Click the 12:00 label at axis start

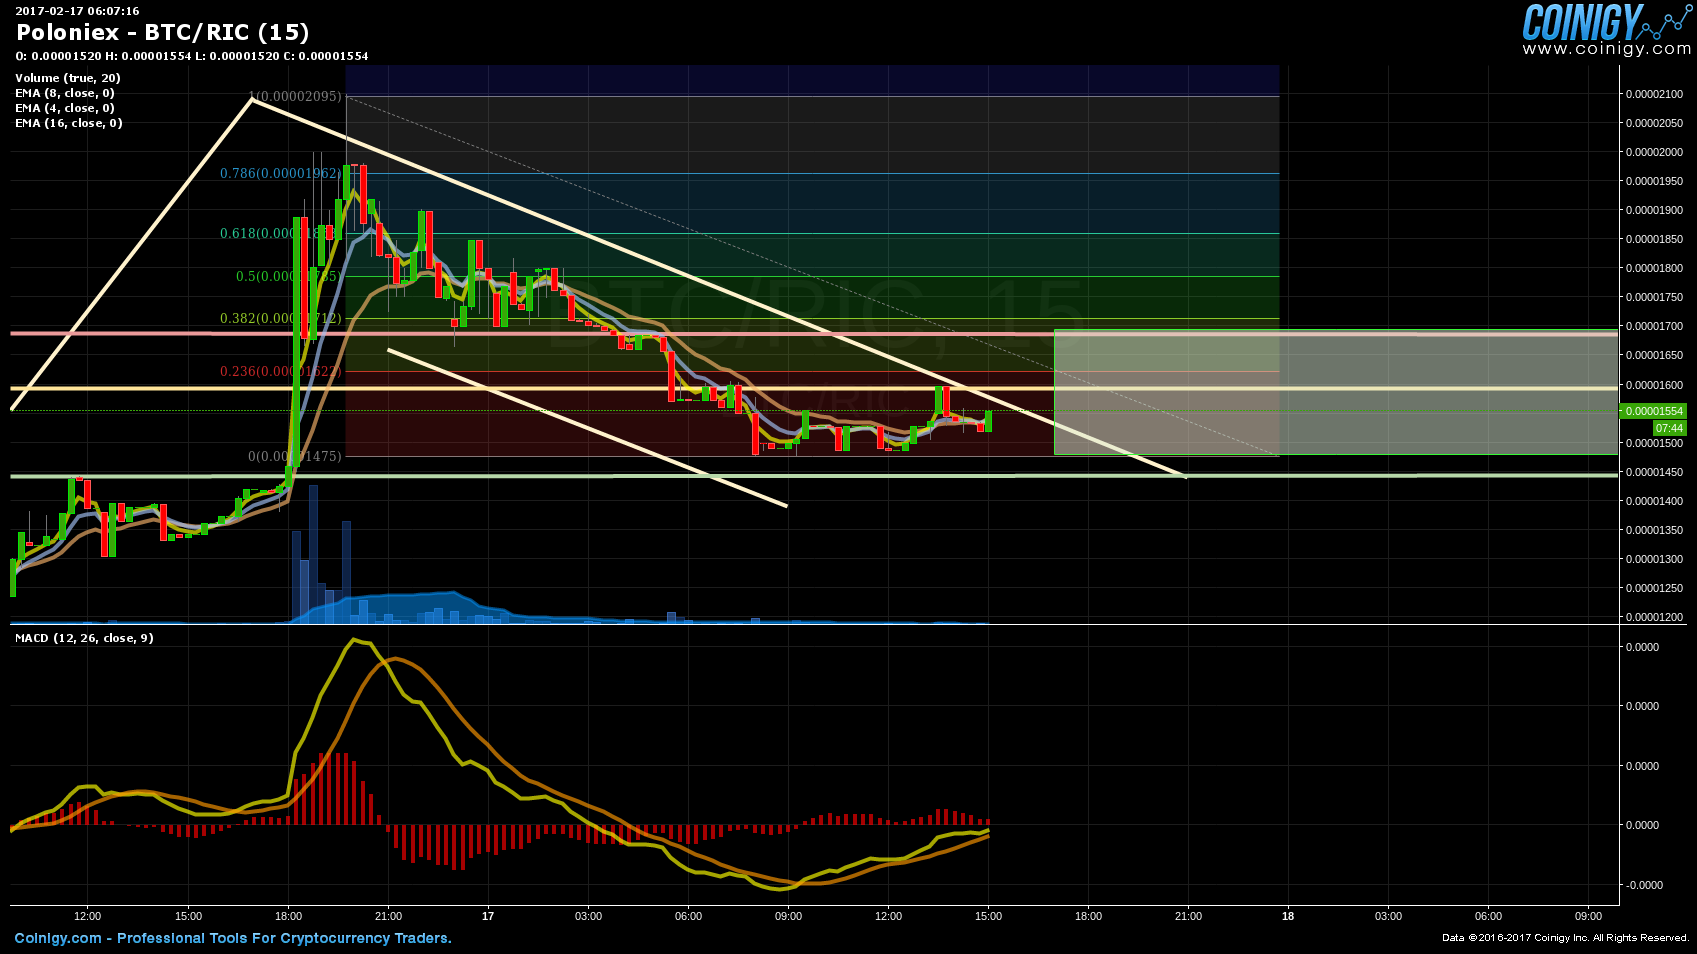coord(88,916)
